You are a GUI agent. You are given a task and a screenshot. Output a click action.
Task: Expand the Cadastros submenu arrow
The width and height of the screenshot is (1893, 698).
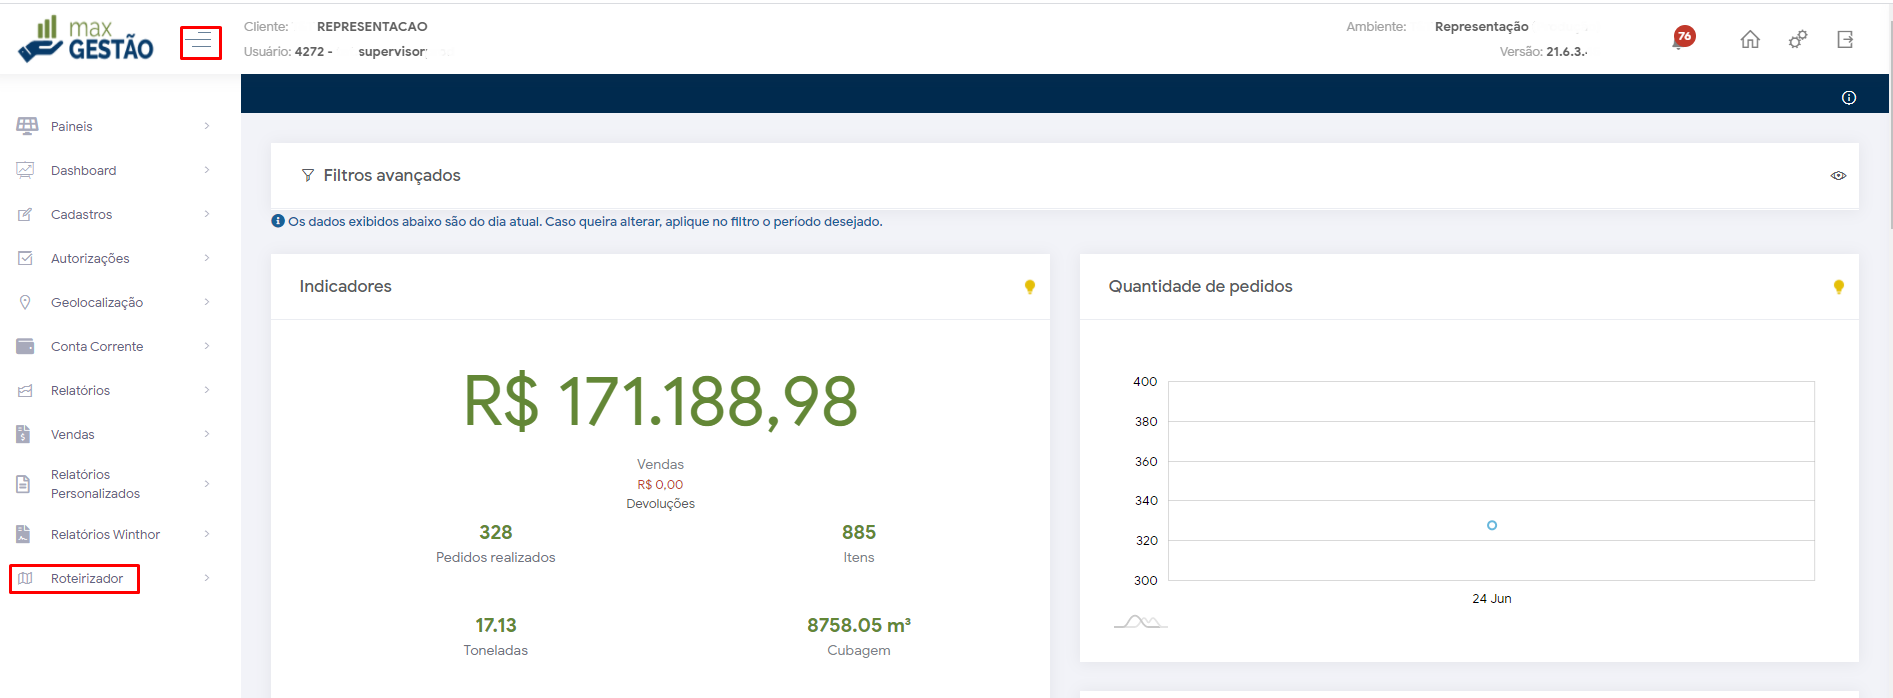207,214
